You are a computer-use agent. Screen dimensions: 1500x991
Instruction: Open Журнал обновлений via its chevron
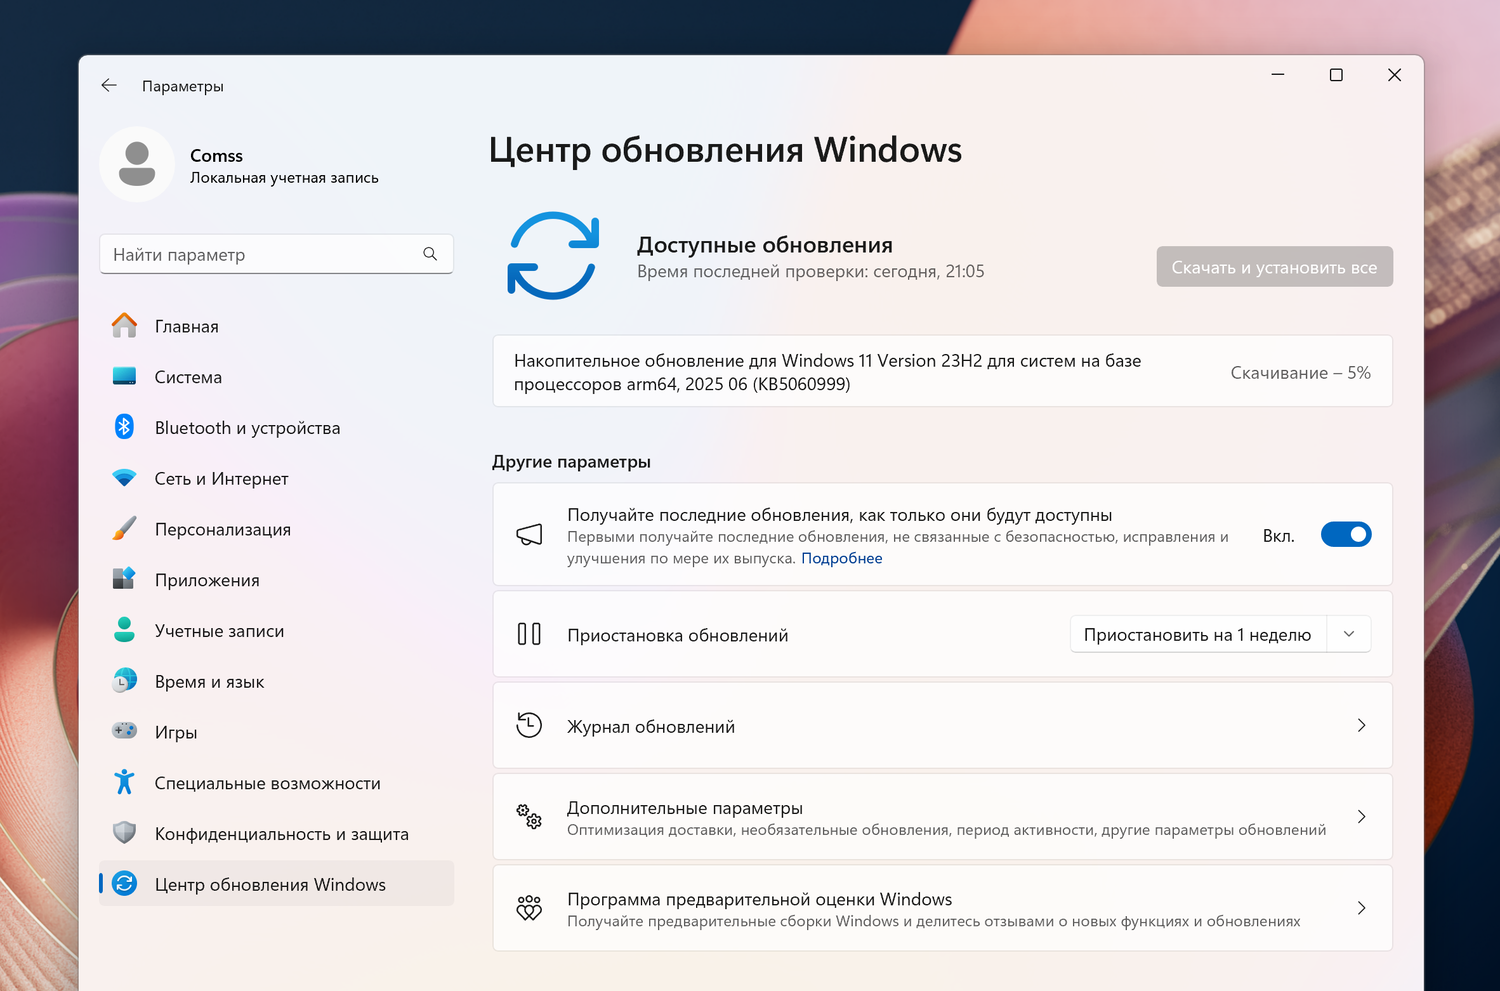pos(1361,725)
